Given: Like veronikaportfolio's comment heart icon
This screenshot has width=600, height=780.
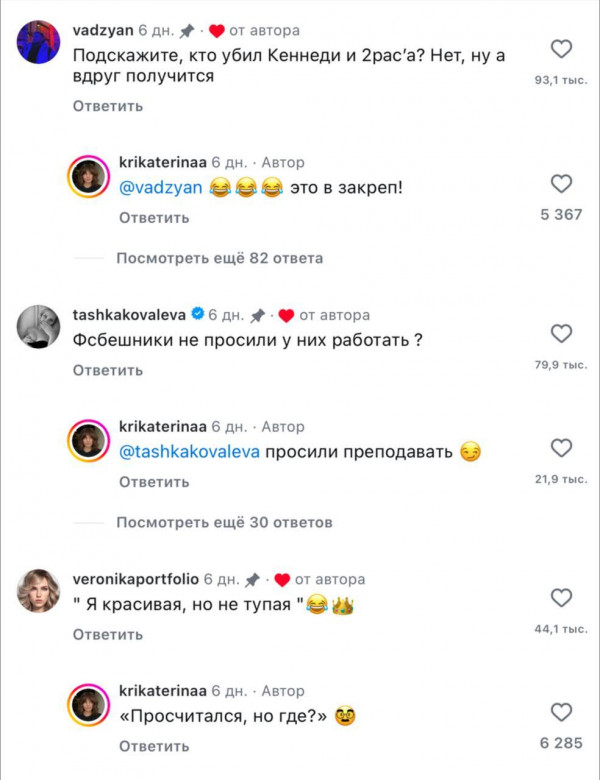Looking at the screenshot, I should pos(562,598).
